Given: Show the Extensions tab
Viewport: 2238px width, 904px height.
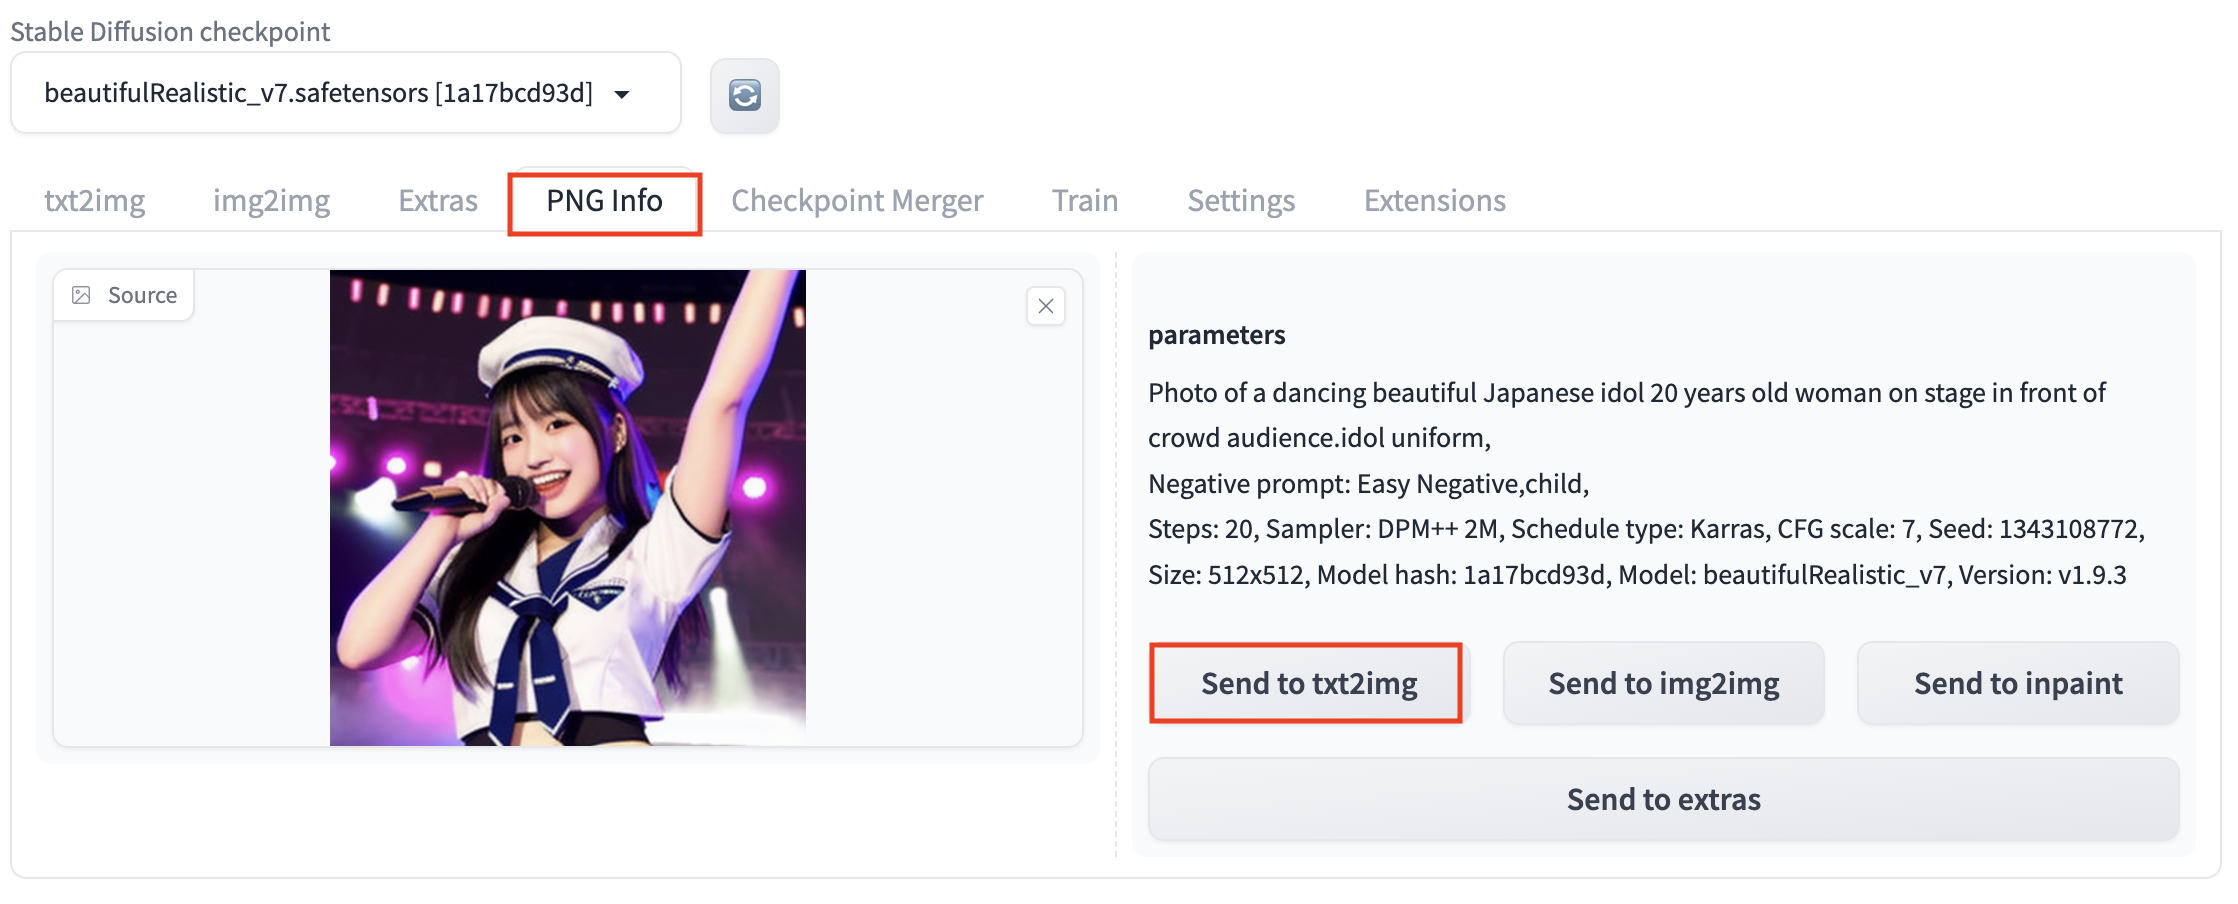Looking at the screenshot, I should pos(1434,201).
